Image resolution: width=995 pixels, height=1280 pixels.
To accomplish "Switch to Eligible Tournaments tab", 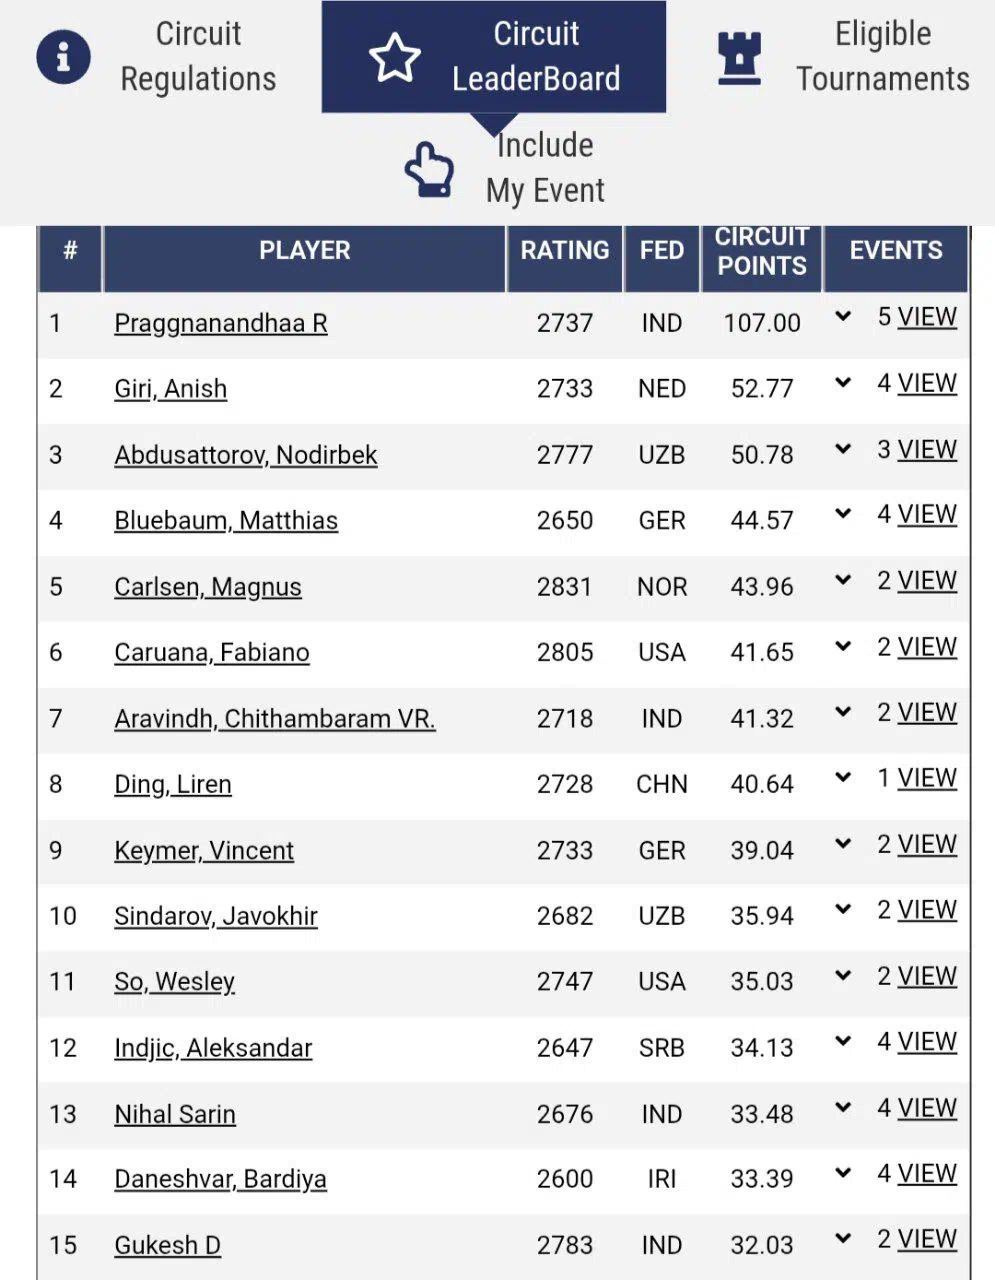I will click(882, 57).
